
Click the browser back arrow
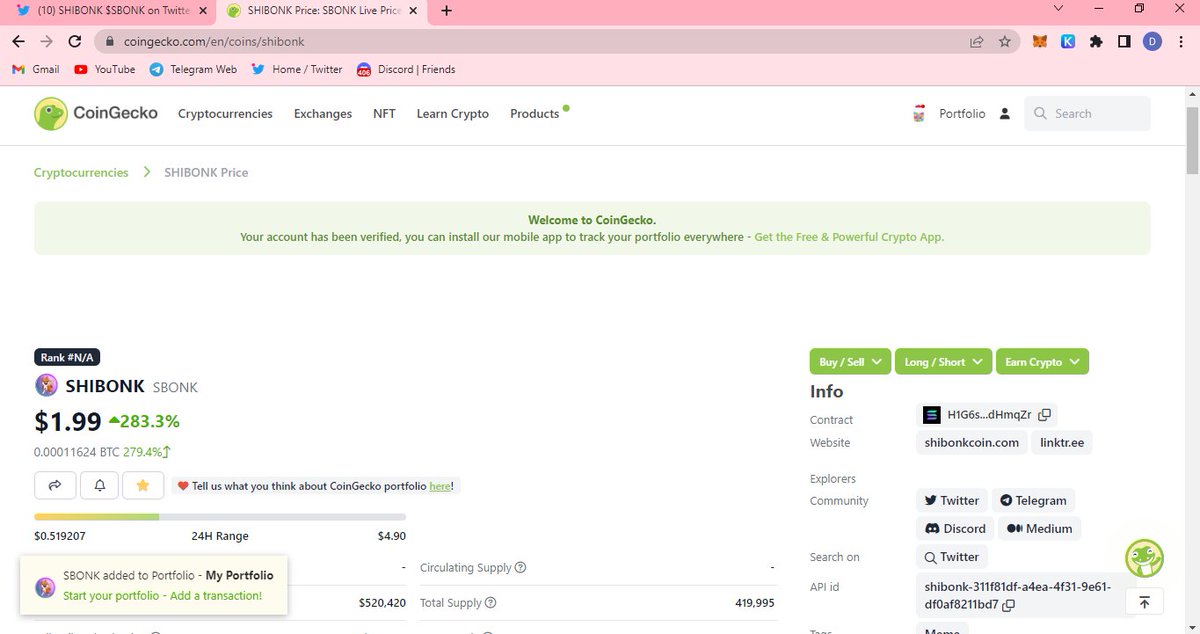point(19,42)
